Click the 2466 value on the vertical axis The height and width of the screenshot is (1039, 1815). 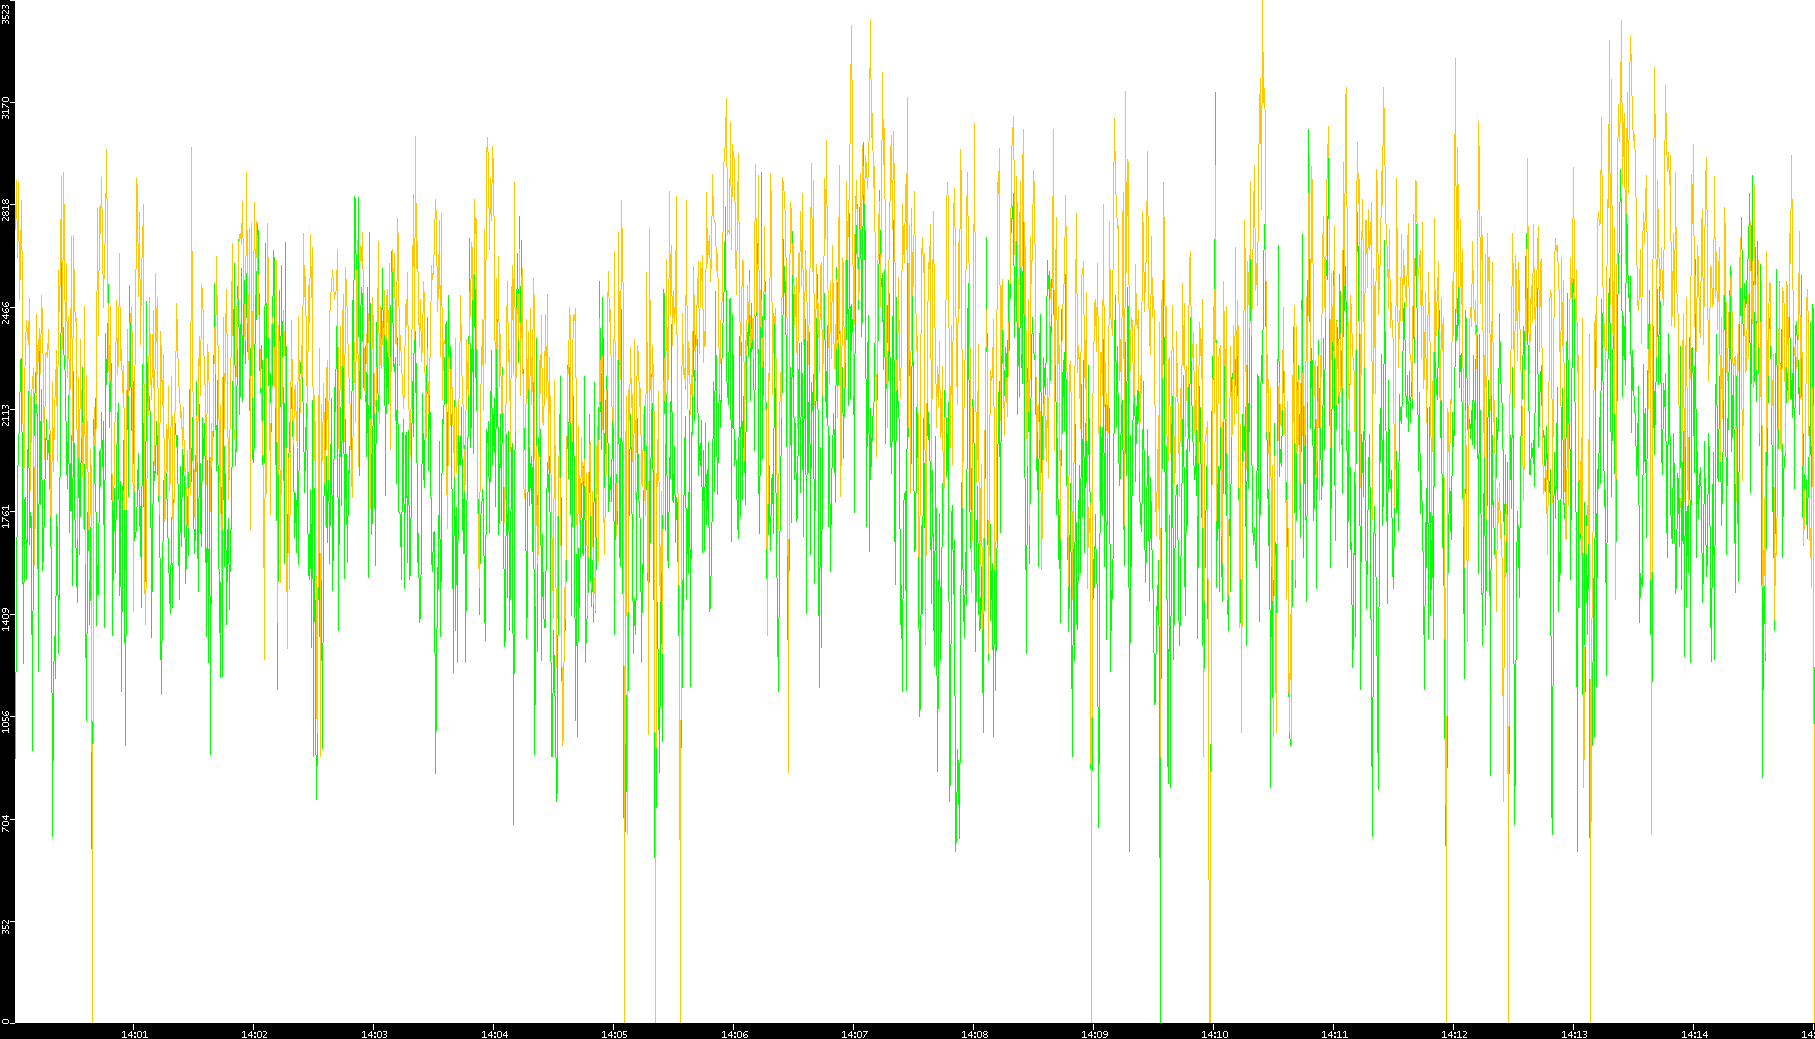coord(6,312)
